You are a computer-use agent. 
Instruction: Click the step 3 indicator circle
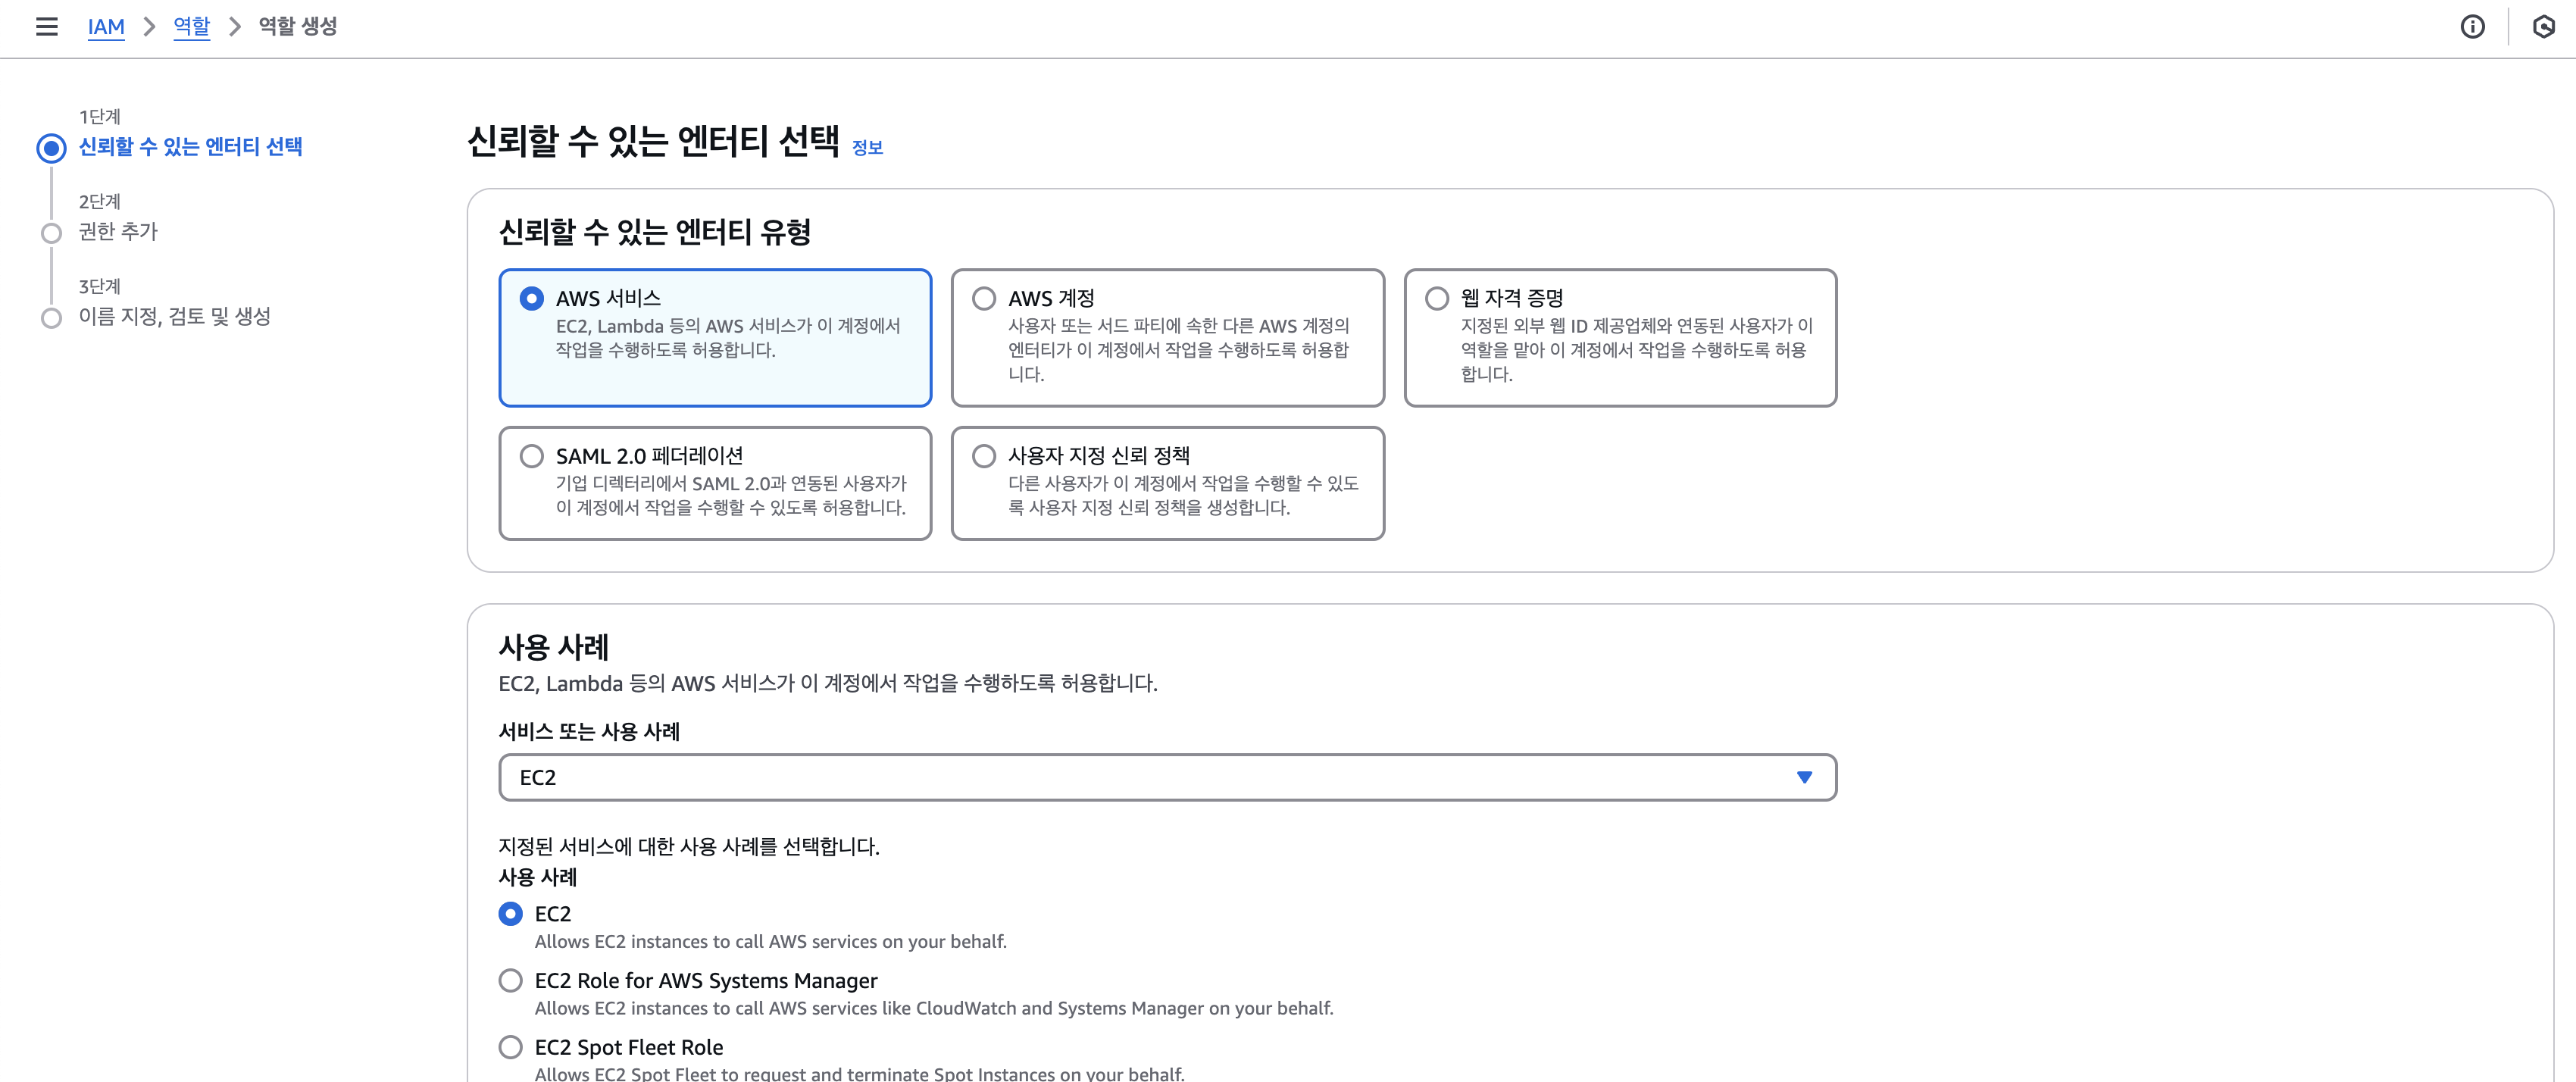click(51, 318)
